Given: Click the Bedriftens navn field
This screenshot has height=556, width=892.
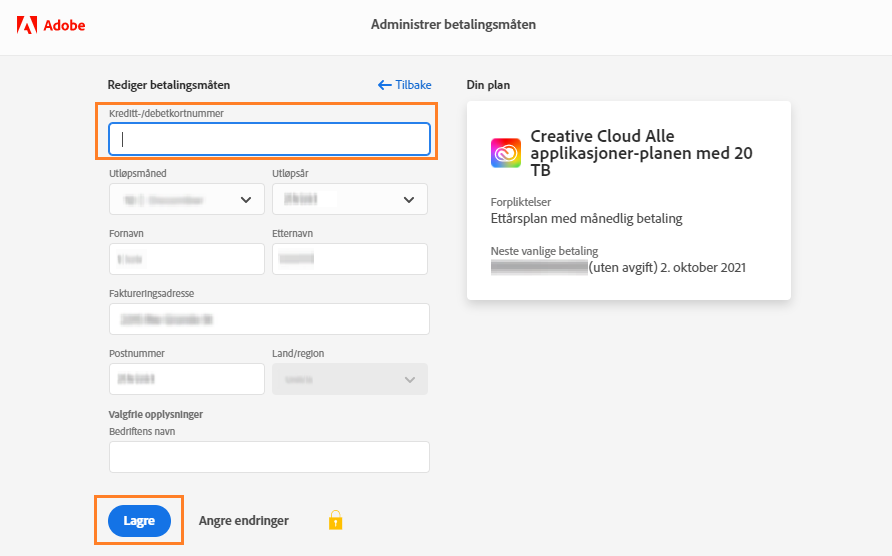Looking at the screenshot, I should click(269, 457).
